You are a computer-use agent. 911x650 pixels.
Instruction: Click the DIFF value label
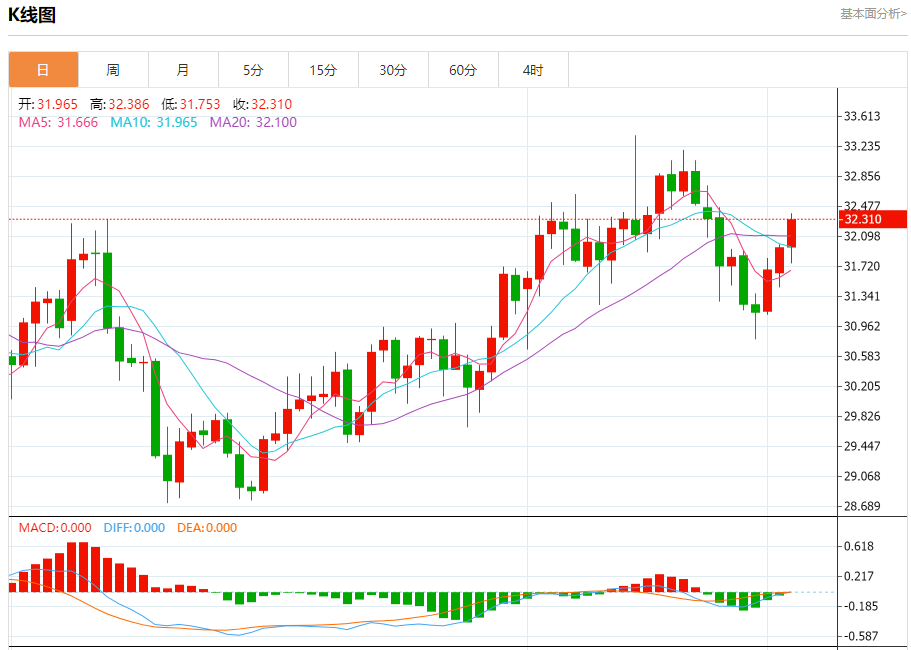(132, 527)
